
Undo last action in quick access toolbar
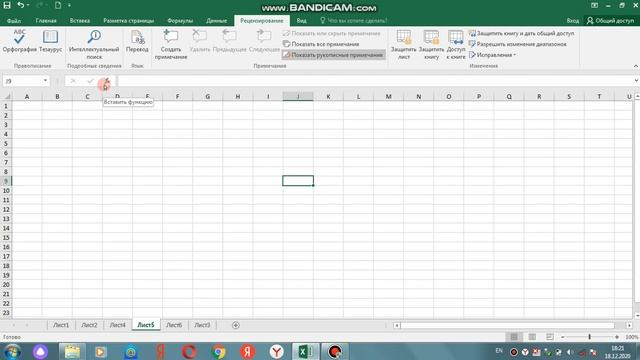20,5
